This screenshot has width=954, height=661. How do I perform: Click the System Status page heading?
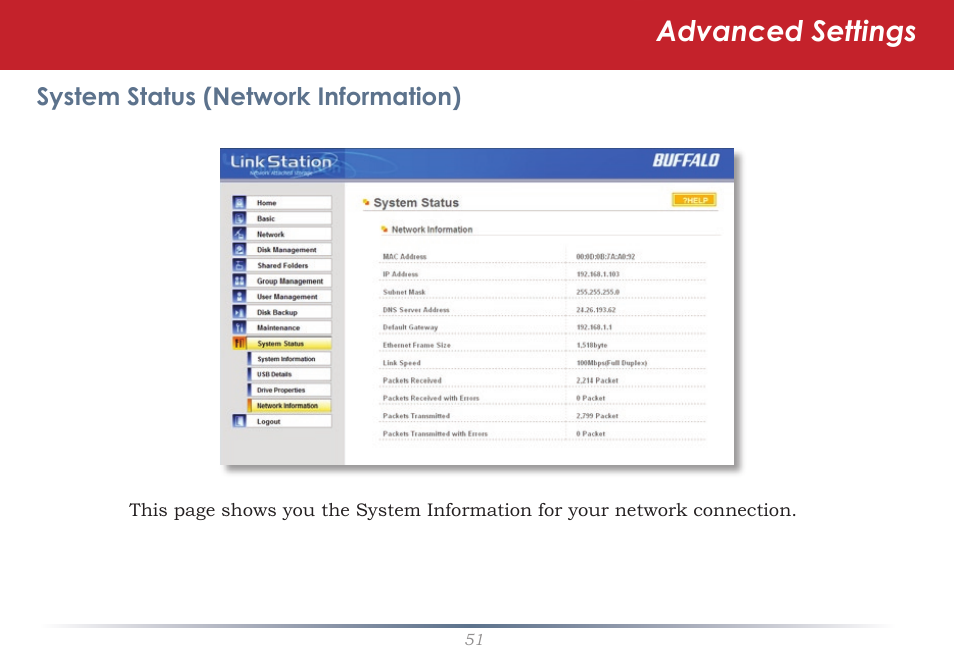pyautogui.click(x=416, y=203)
